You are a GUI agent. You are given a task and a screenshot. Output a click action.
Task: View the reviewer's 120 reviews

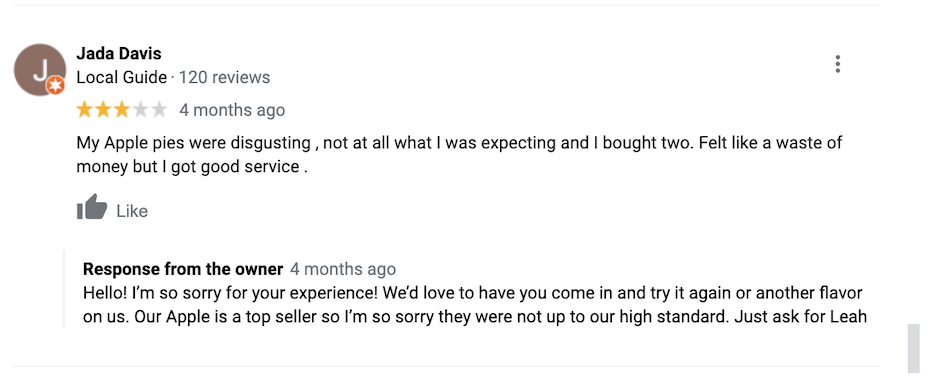pos(224,78)
